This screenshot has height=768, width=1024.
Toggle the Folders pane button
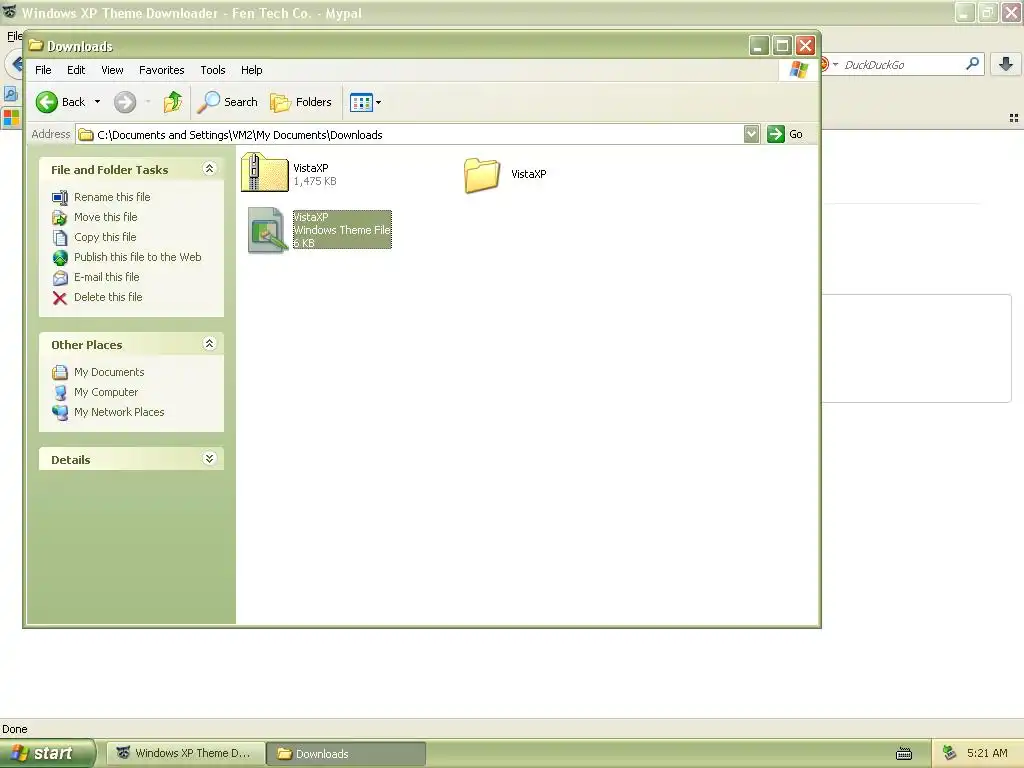301,102
